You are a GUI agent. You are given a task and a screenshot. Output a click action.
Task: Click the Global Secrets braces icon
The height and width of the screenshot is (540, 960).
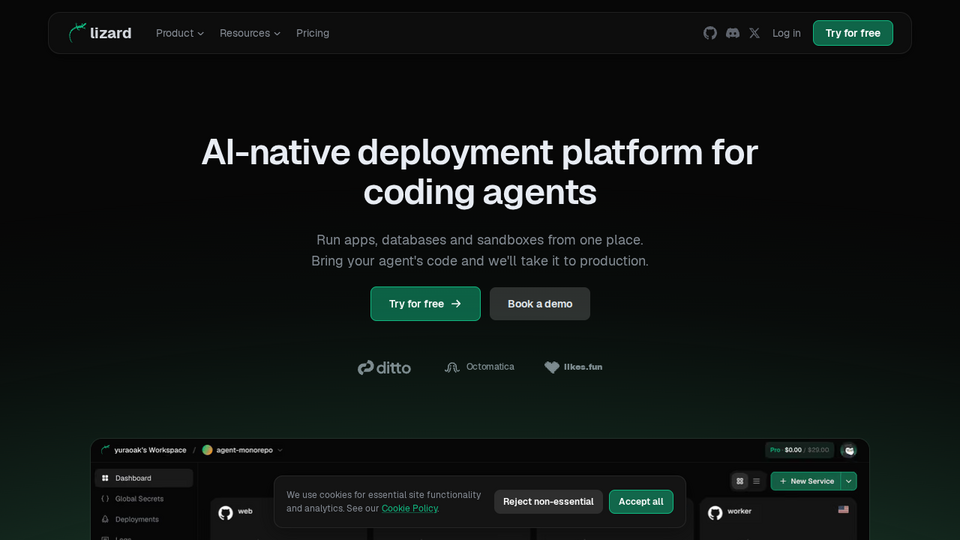[x=105, y=498]
